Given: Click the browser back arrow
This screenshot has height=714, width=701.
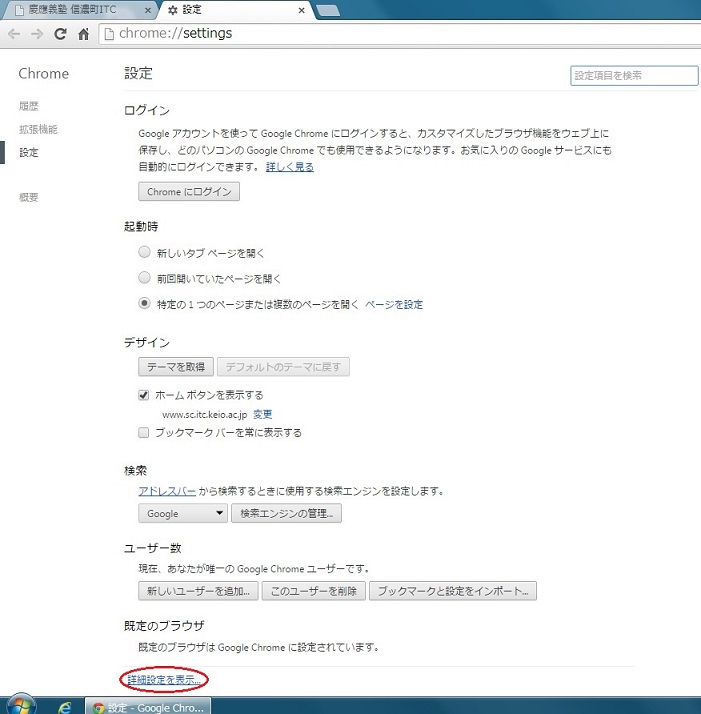Looking at the screenshot, I should coord(14,34).
